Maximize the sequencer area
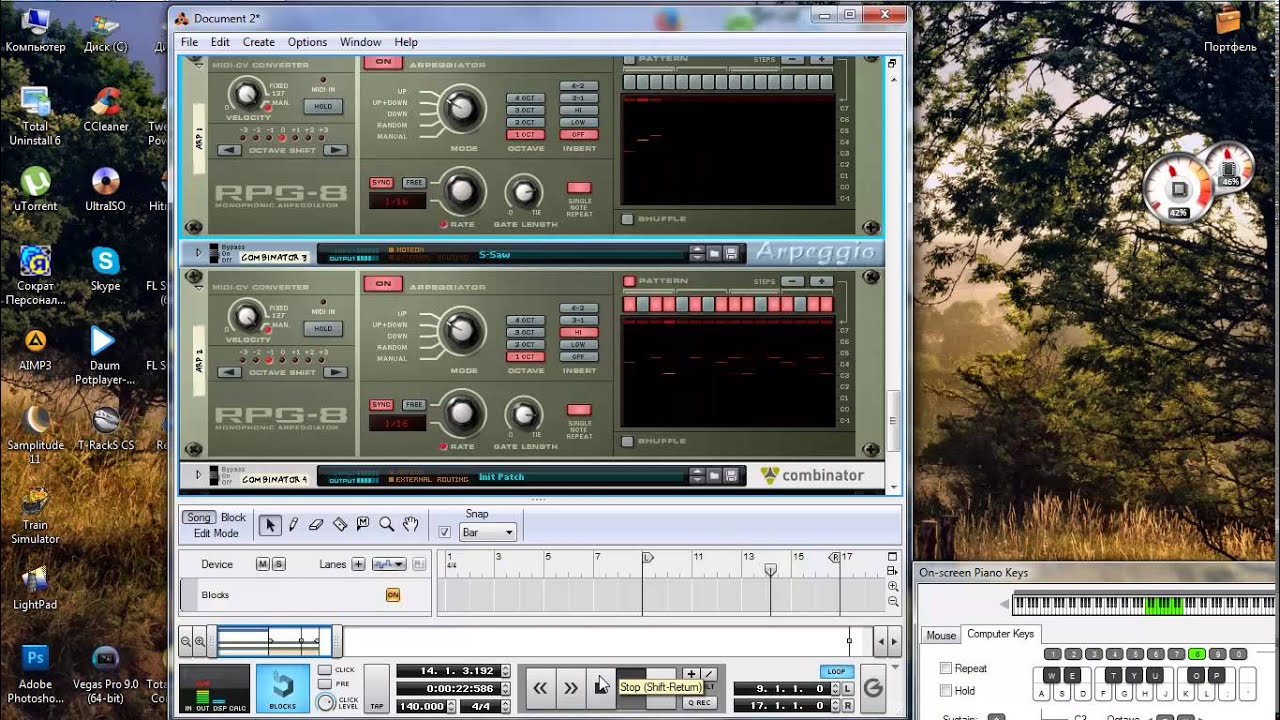This screenshot has width=1280, height=720. coord(893,557)
